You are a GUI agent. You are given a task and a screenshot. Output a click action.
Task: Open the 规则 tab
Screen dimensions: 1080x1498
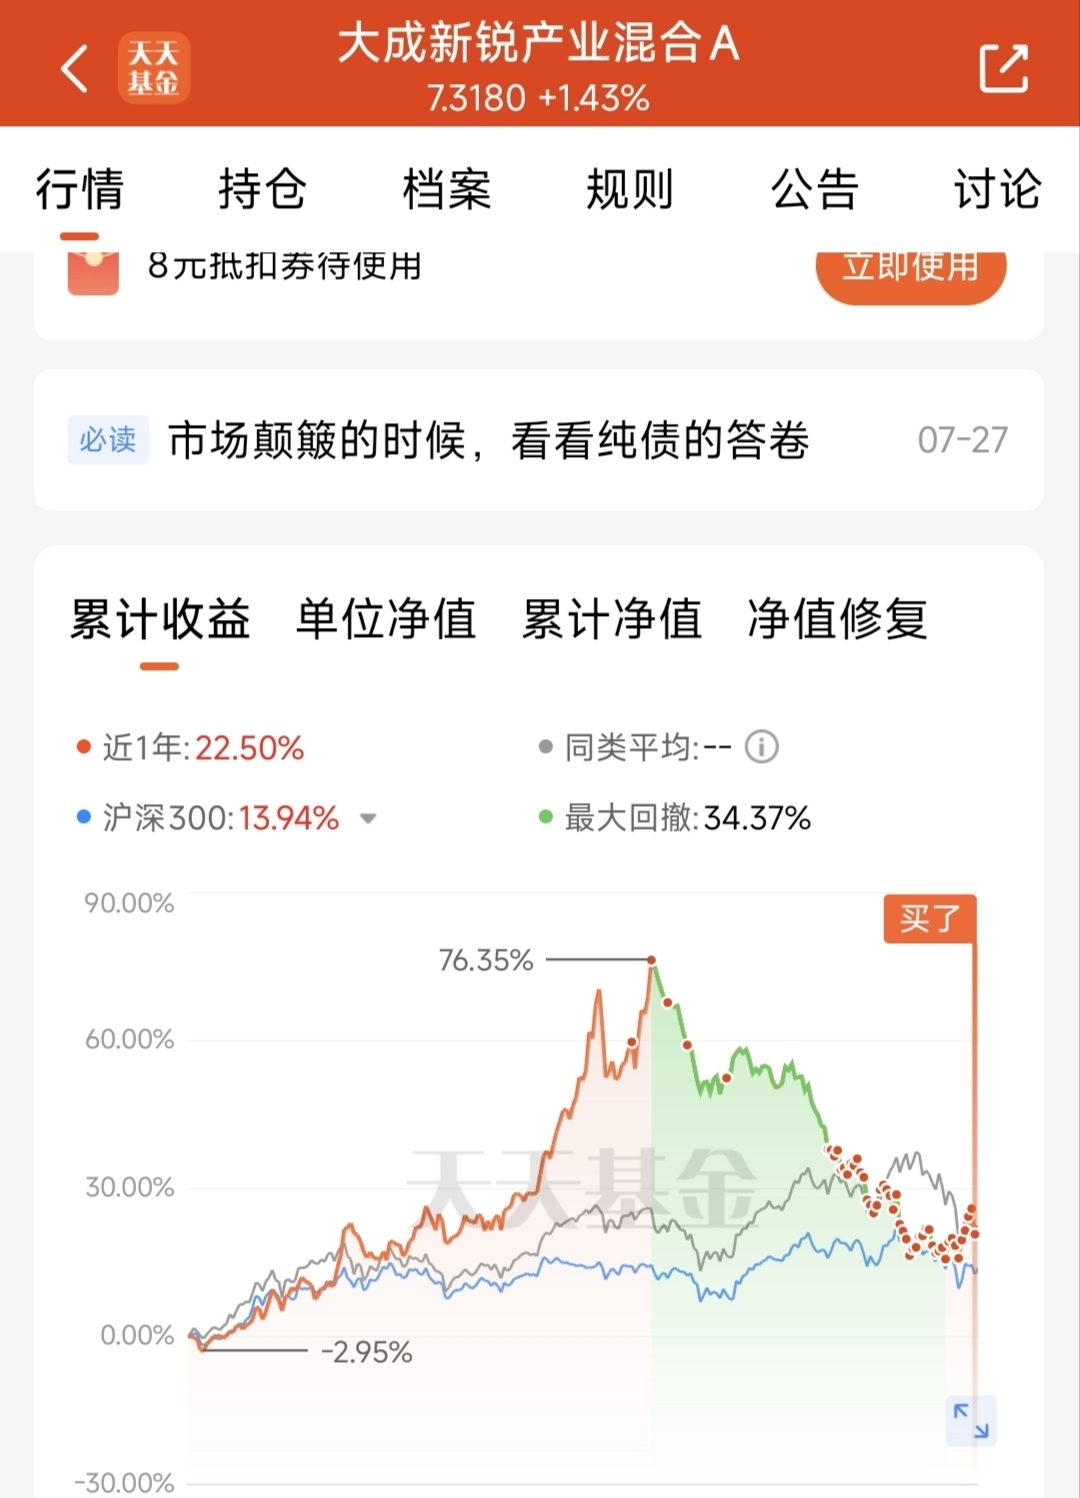(x=630, y=190)
